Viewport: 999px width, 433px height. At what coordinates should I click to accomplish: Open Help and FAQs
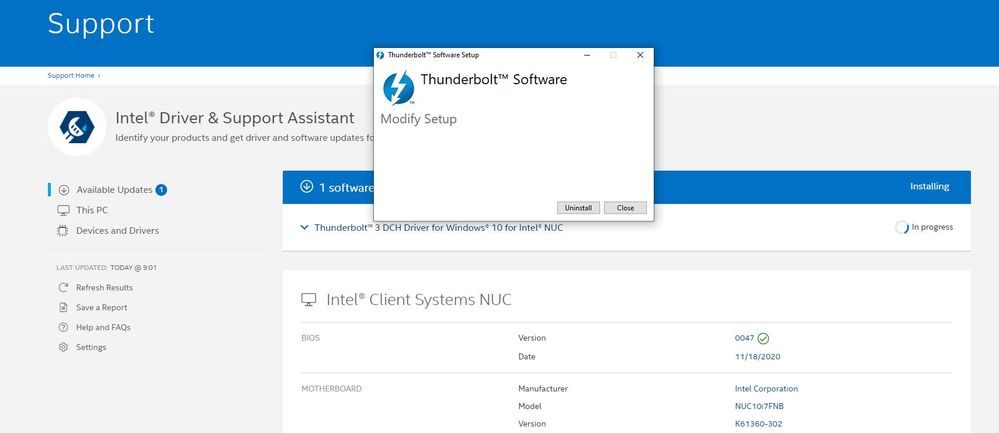click(103, 327)
